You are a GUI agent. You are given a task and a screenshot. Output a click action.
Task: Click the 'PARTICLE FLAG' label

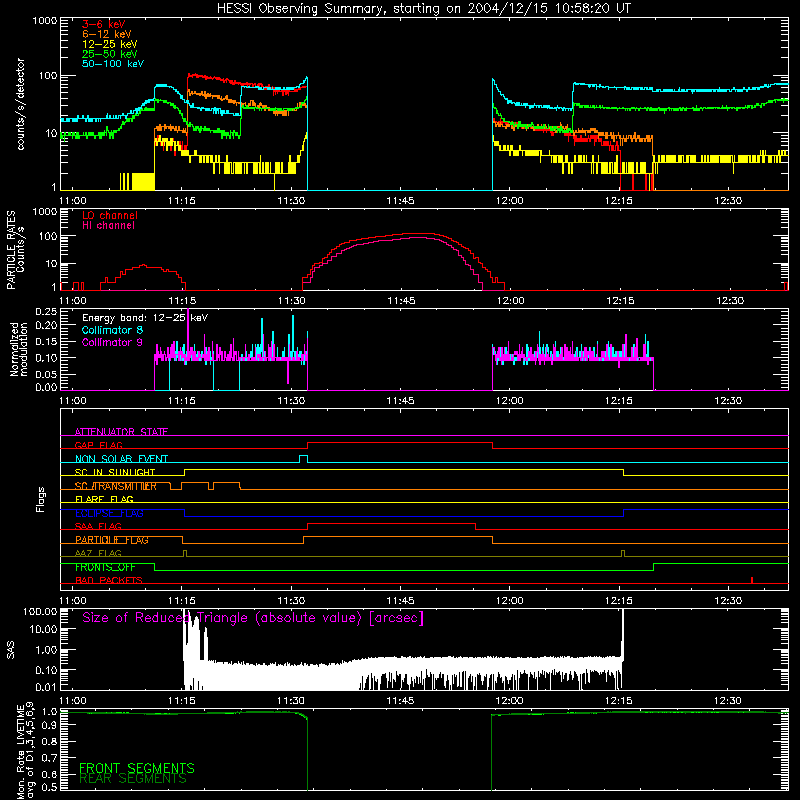point(112,540)
